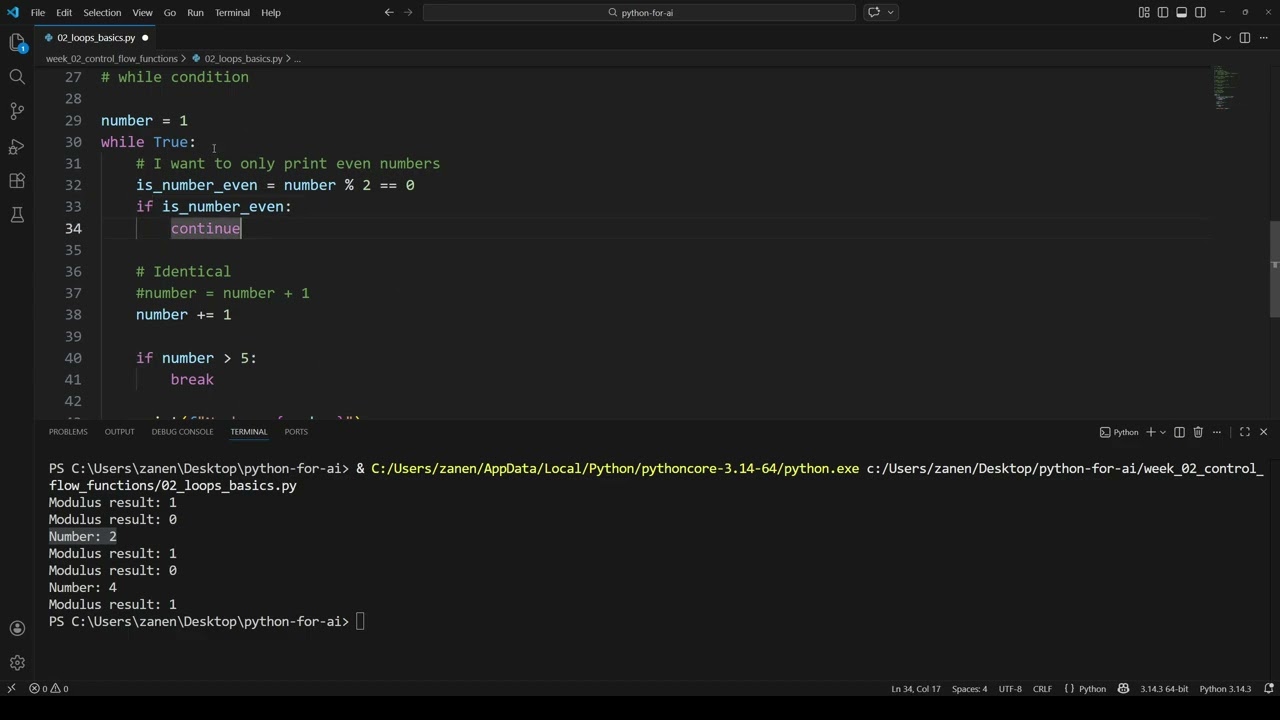1280x720 pixels.
Task: Open the File menu
Action: coord(37,12)
